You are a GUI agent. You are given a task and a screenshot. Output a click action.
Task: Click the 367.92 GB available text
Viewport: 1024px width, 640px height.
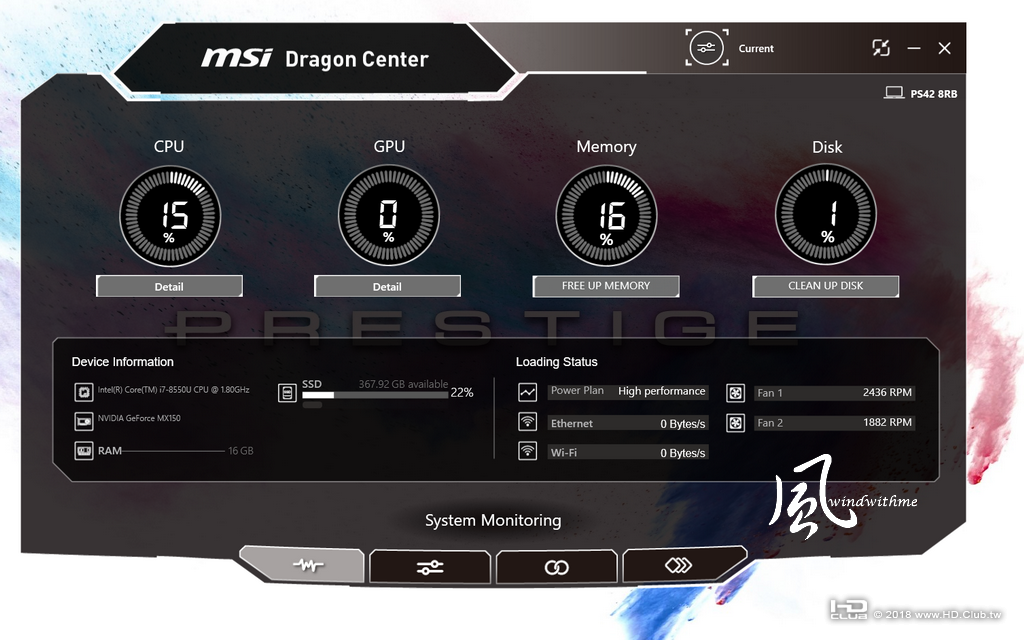click(x=403, y=384)
